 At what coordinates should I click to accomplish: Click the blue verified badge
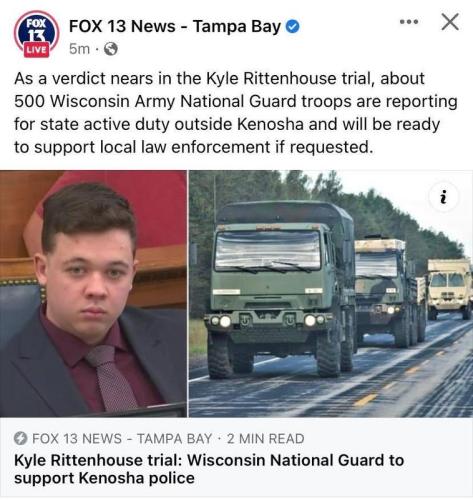point(293,27)
